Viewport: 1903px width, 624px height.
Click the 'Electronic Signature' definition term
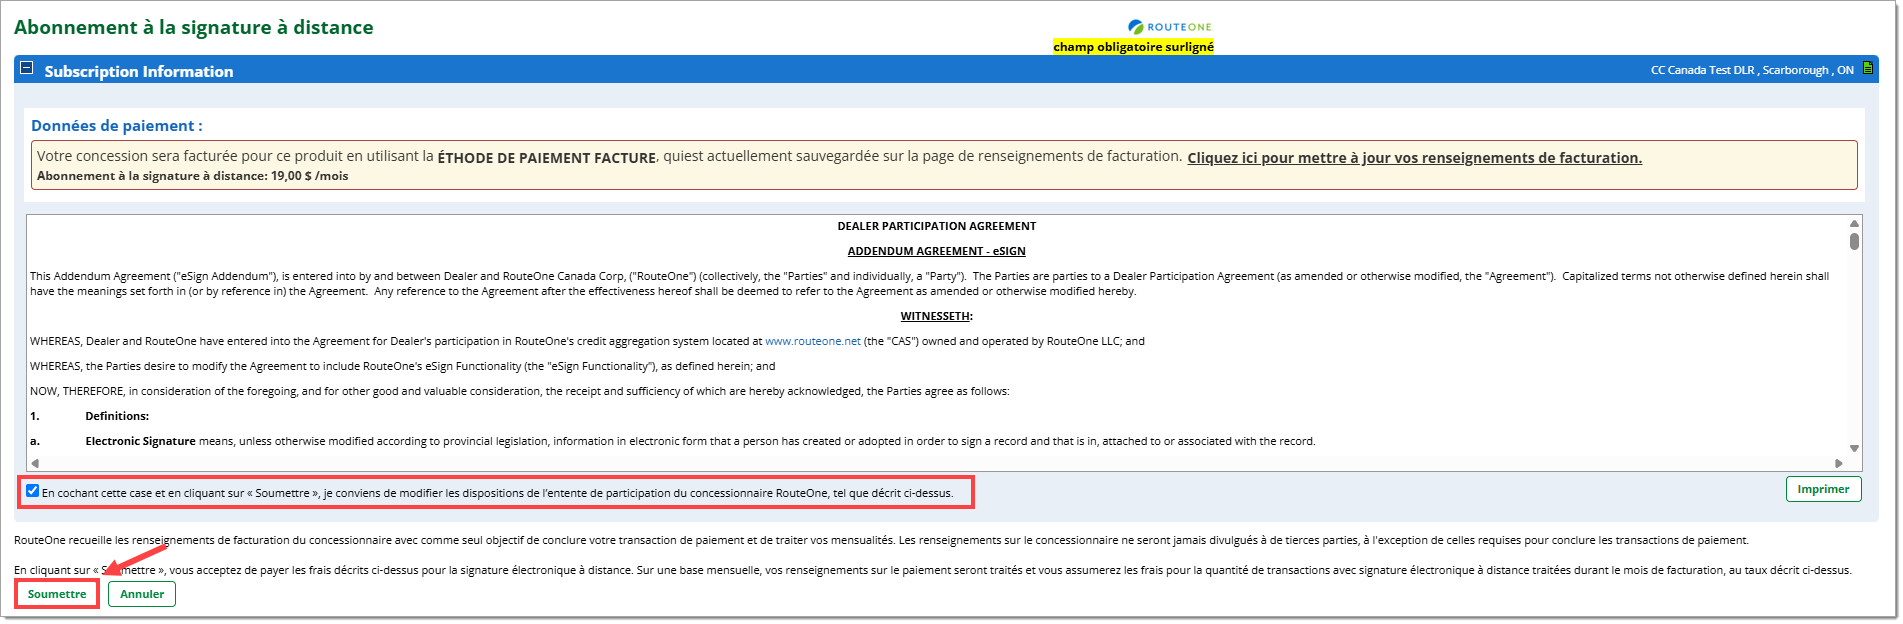[140, 441]
